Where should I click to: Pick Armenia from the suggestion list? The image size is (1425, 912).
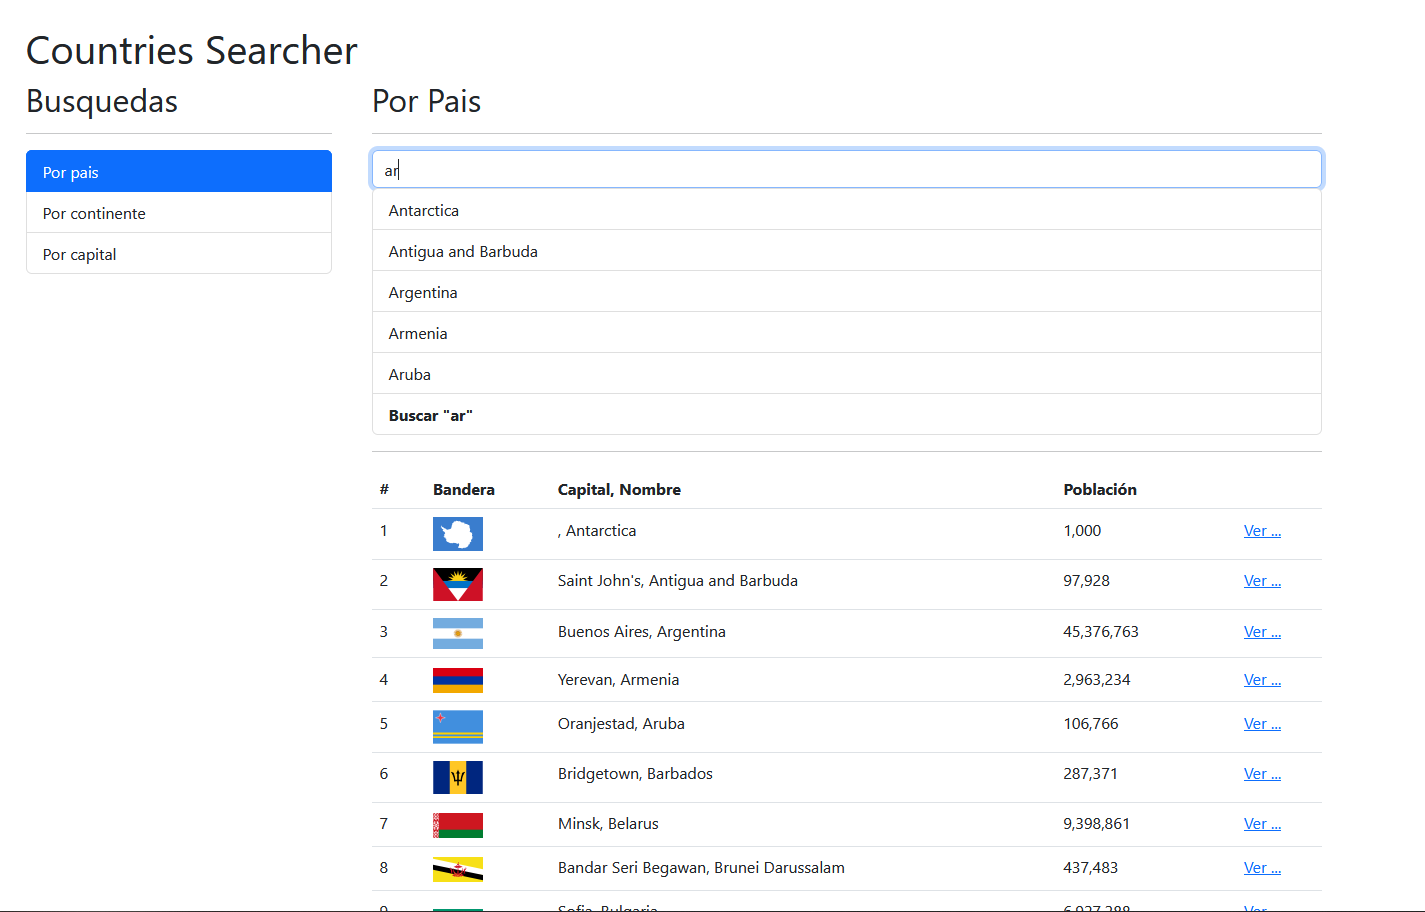(847, 333)
